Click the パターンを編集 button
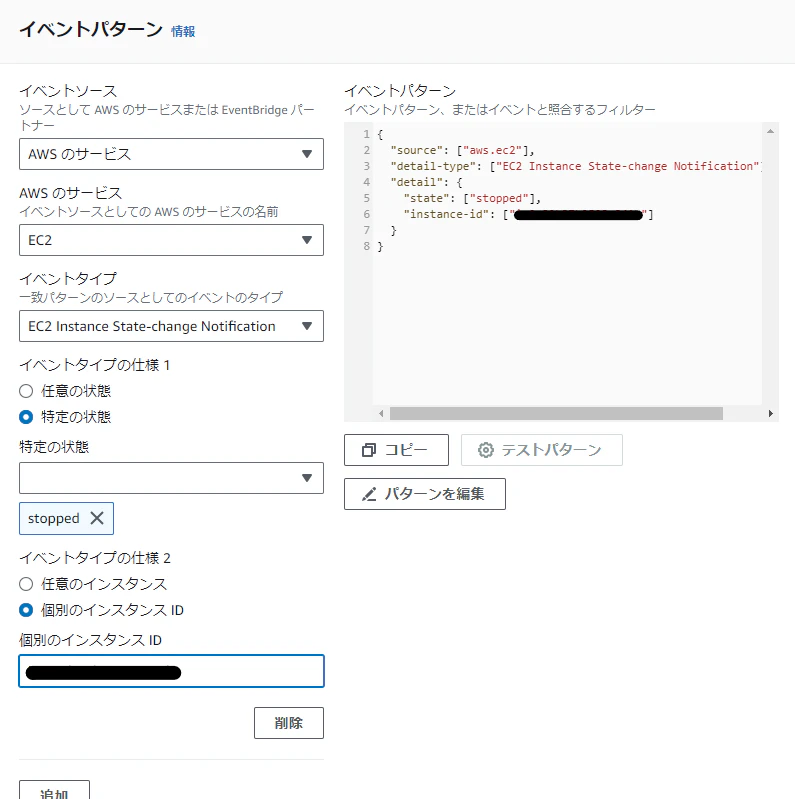This screenshot has width=795, height=799. coord(425,494)
